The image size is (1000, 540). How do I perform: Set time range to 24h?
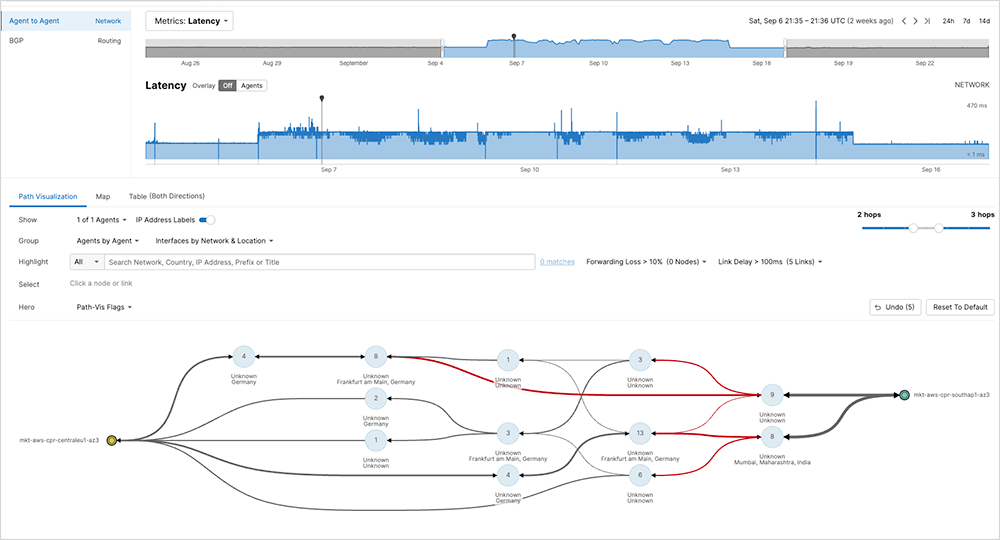click(948, 21)
